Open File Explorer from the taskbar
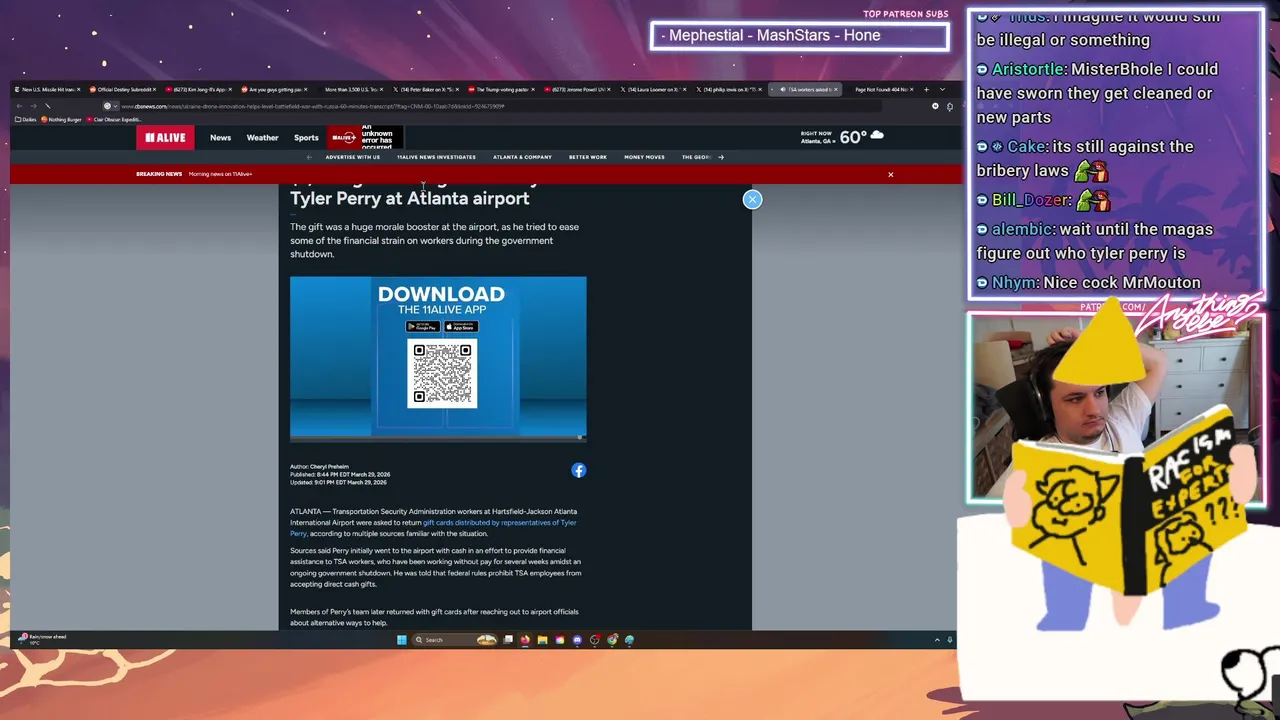The image size is (1280, 720). (x=542, y=640)
